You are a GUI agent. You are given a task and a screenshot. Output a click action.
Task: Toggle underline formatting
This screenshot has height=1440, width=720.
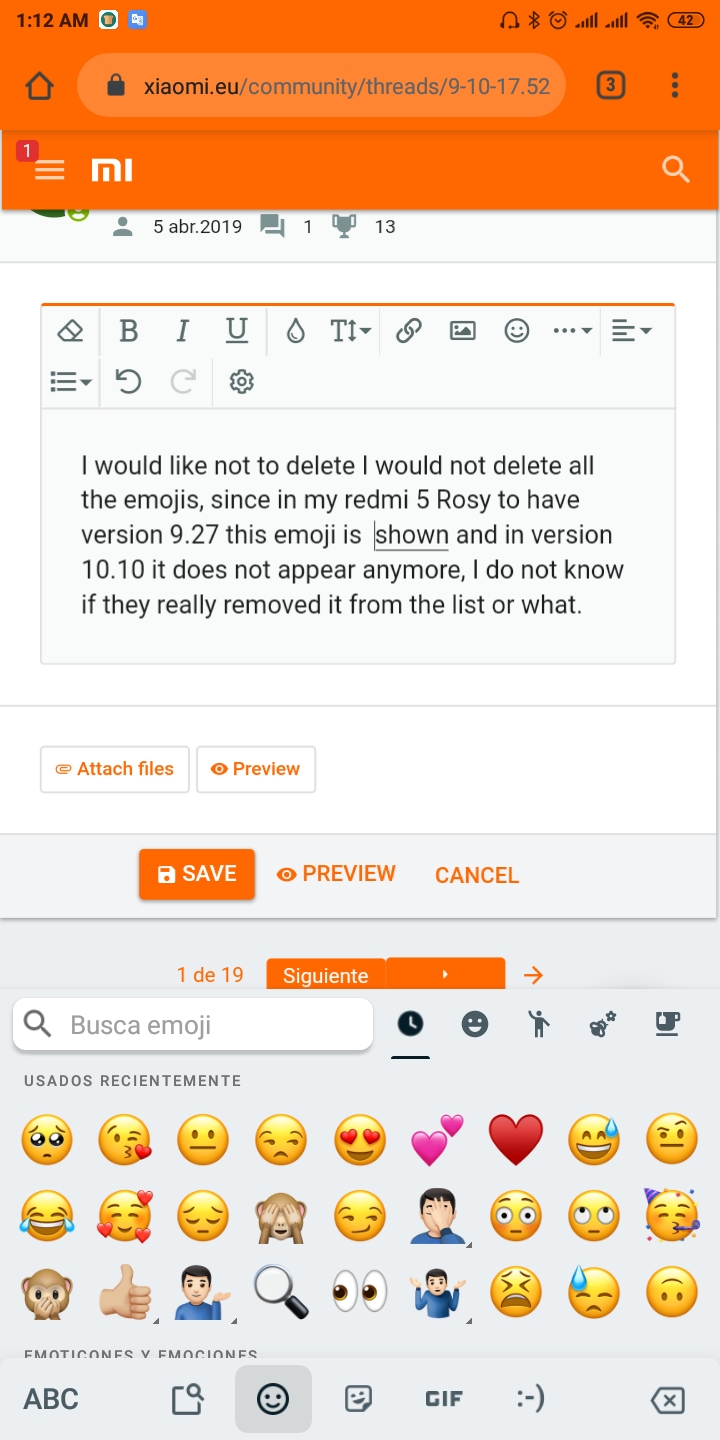tap(236, 331)
